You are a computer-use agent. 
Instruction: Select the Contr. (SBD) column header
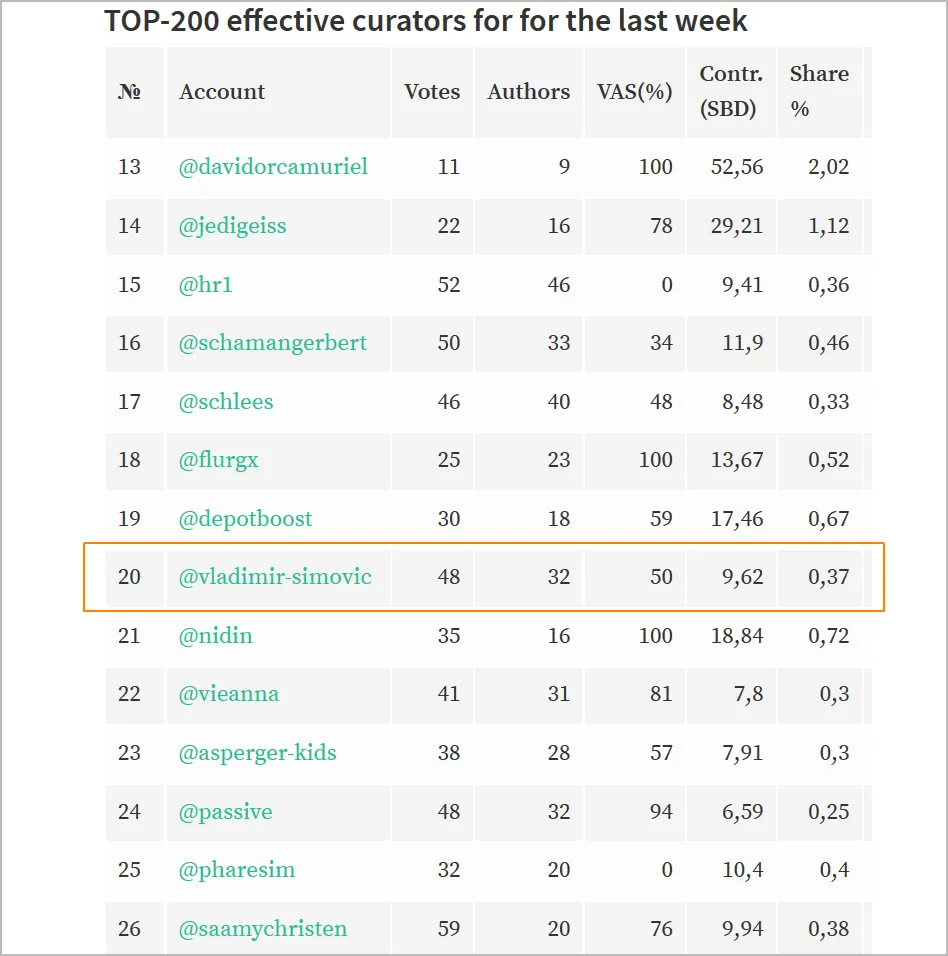coord(731,91)
